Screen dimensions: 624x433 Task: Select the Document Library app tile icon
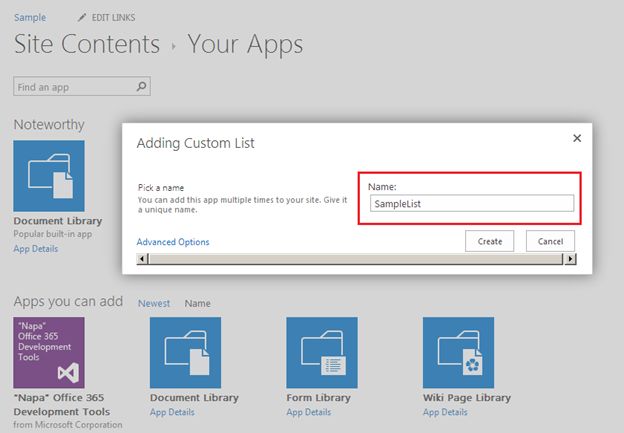tap(185, 352)
